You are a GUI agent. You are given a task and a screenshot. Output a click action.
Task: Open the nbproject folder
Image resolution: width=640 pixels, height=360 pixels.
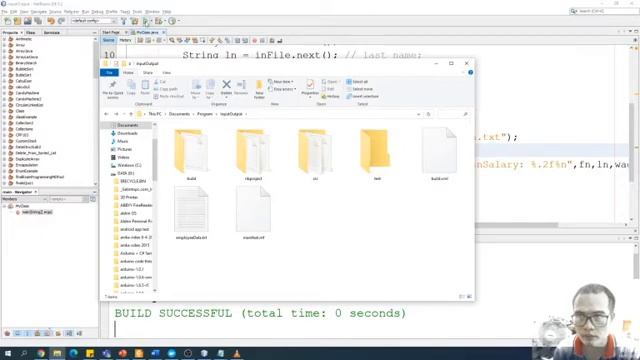coord(253,155)
